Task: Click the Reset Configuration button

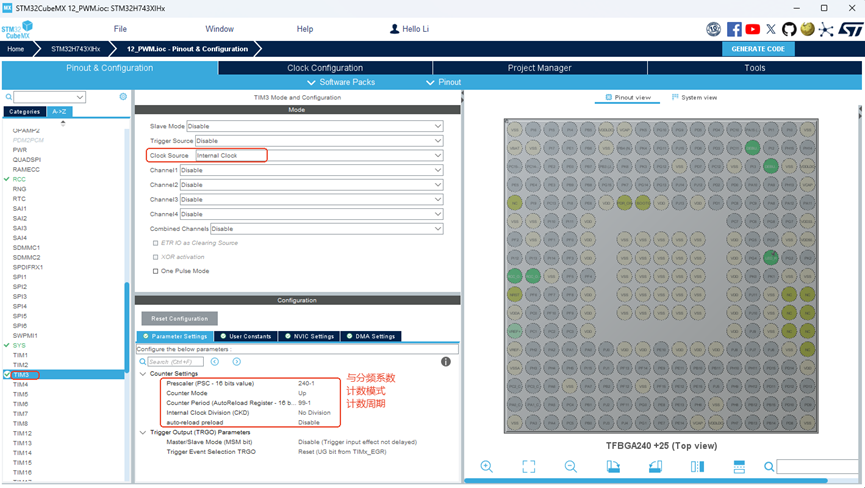Action: [x=180, y=319]
